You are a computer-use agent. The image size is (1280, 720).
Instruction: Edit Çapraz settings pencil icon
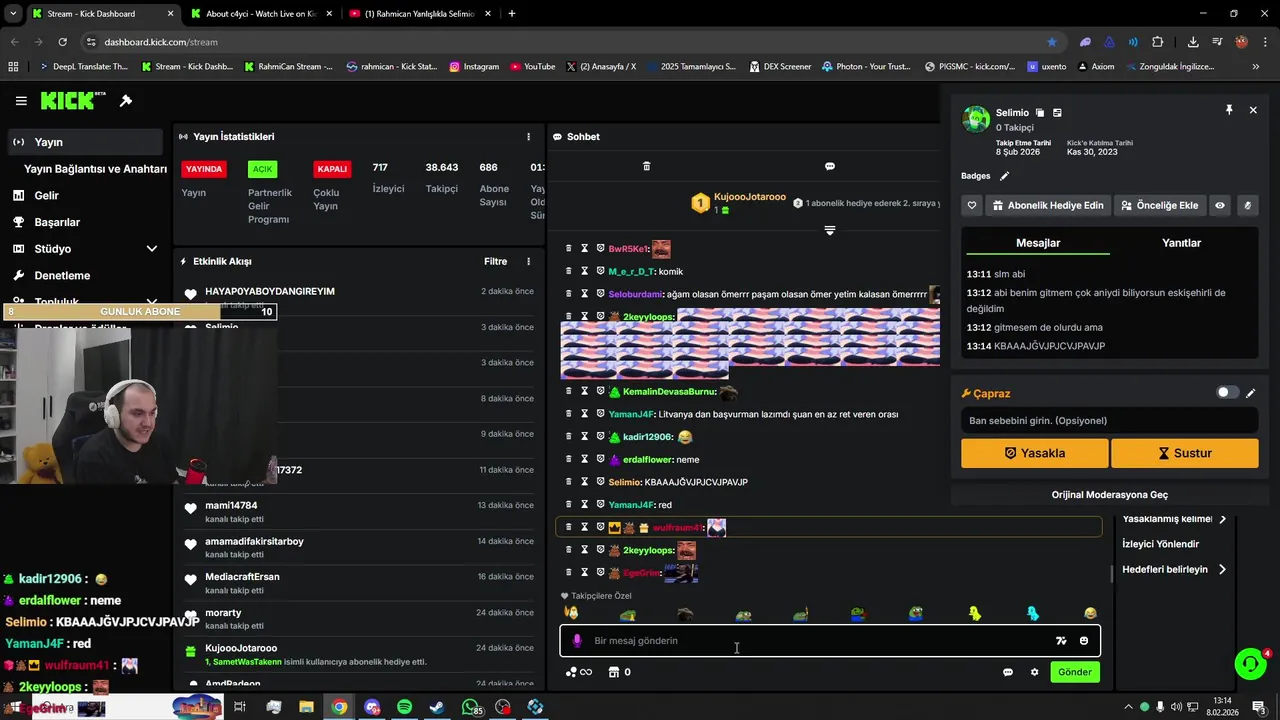(1251, 393)
